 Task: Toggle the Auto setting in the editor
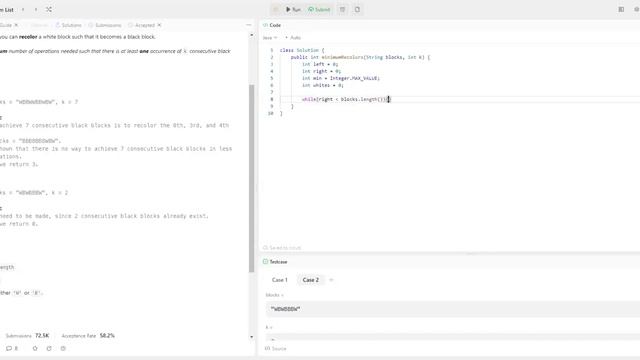click(x=293, y=38)
